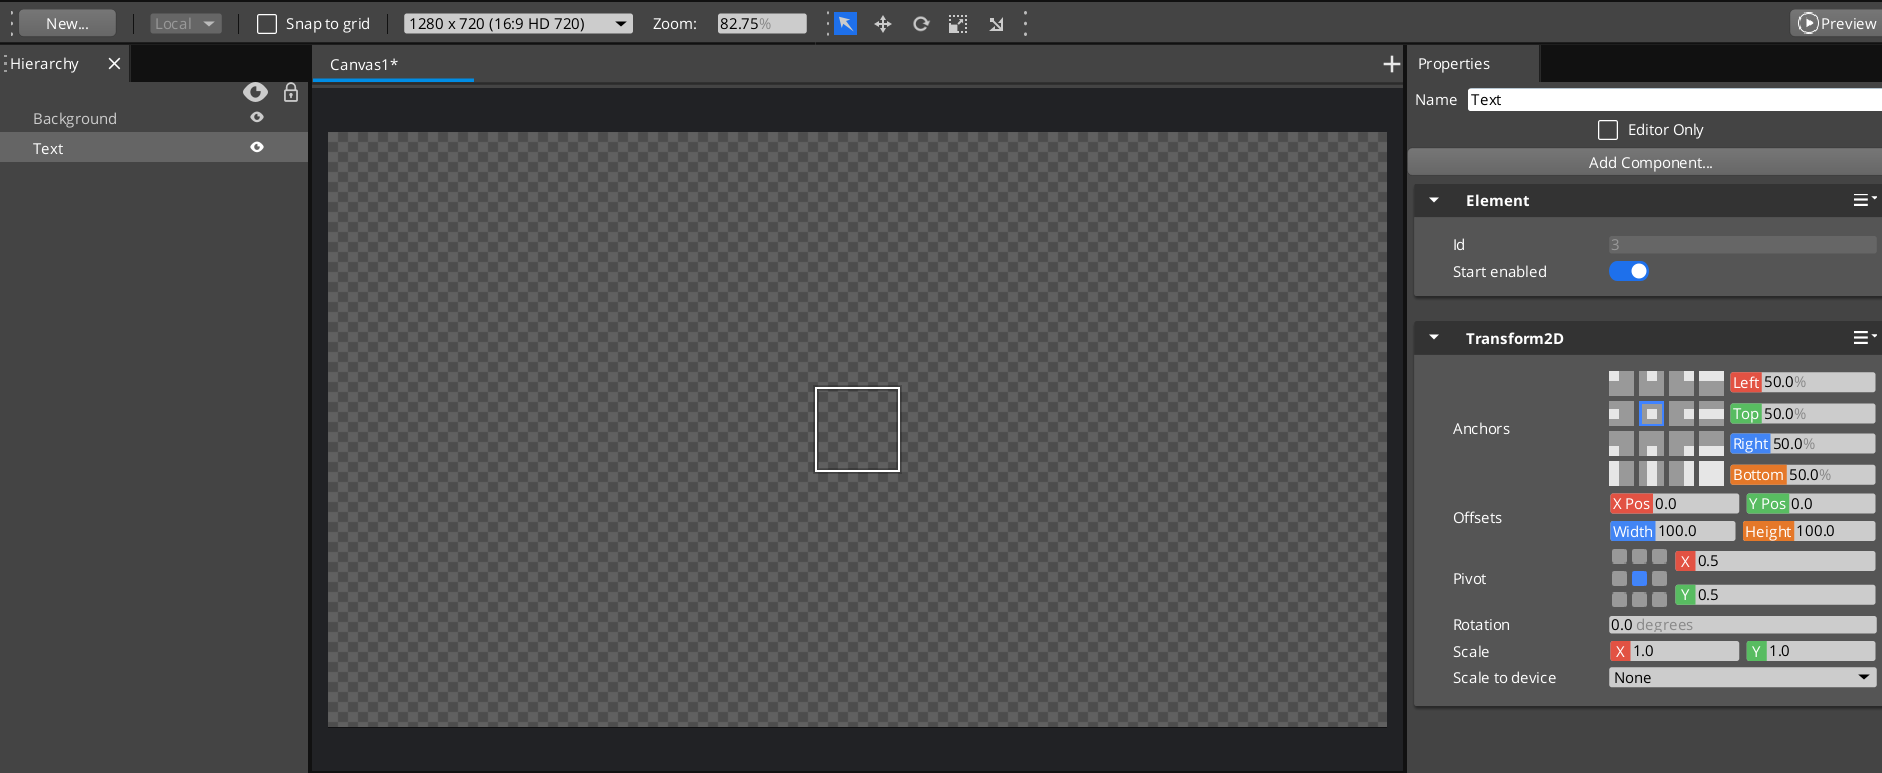Set anchor preset to bottom-center
The width and height of the screenshot is (1882, 773).
pyautogui.click(x=1651, y=443)
